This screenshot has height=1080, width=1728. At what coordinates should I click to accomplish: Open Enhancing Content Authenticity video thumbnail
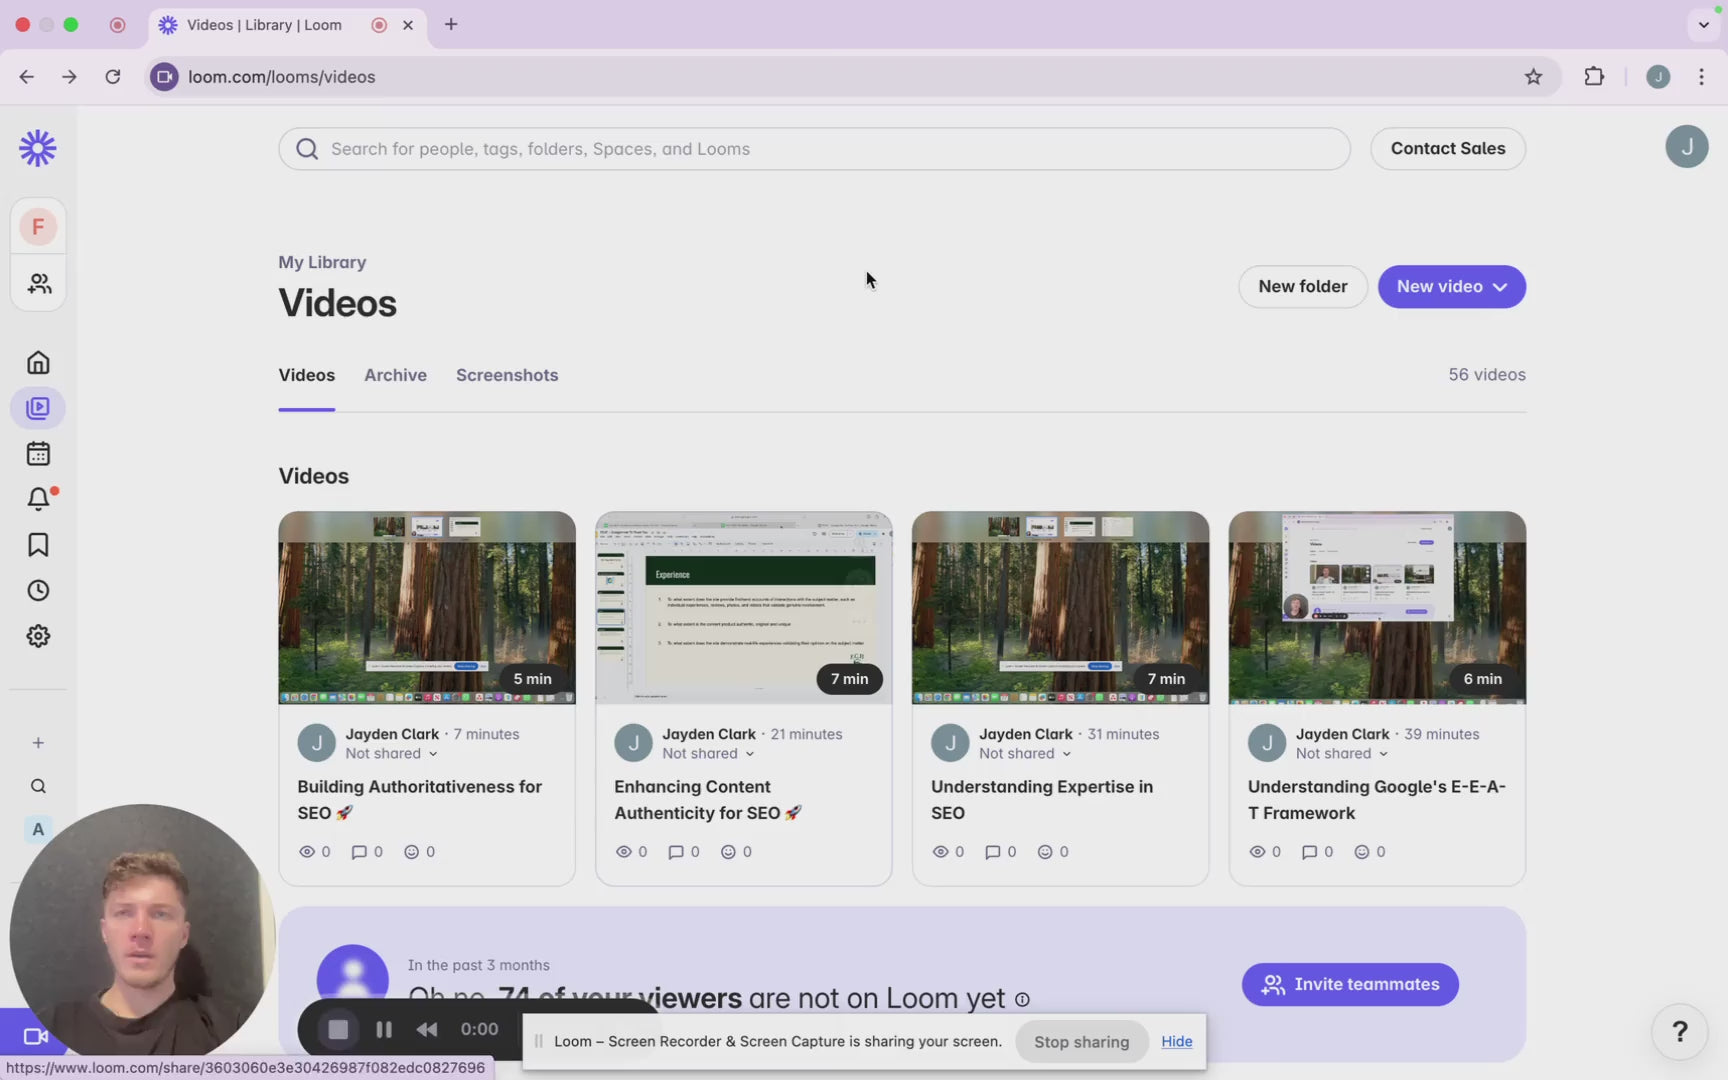click(x=743, y=607)
